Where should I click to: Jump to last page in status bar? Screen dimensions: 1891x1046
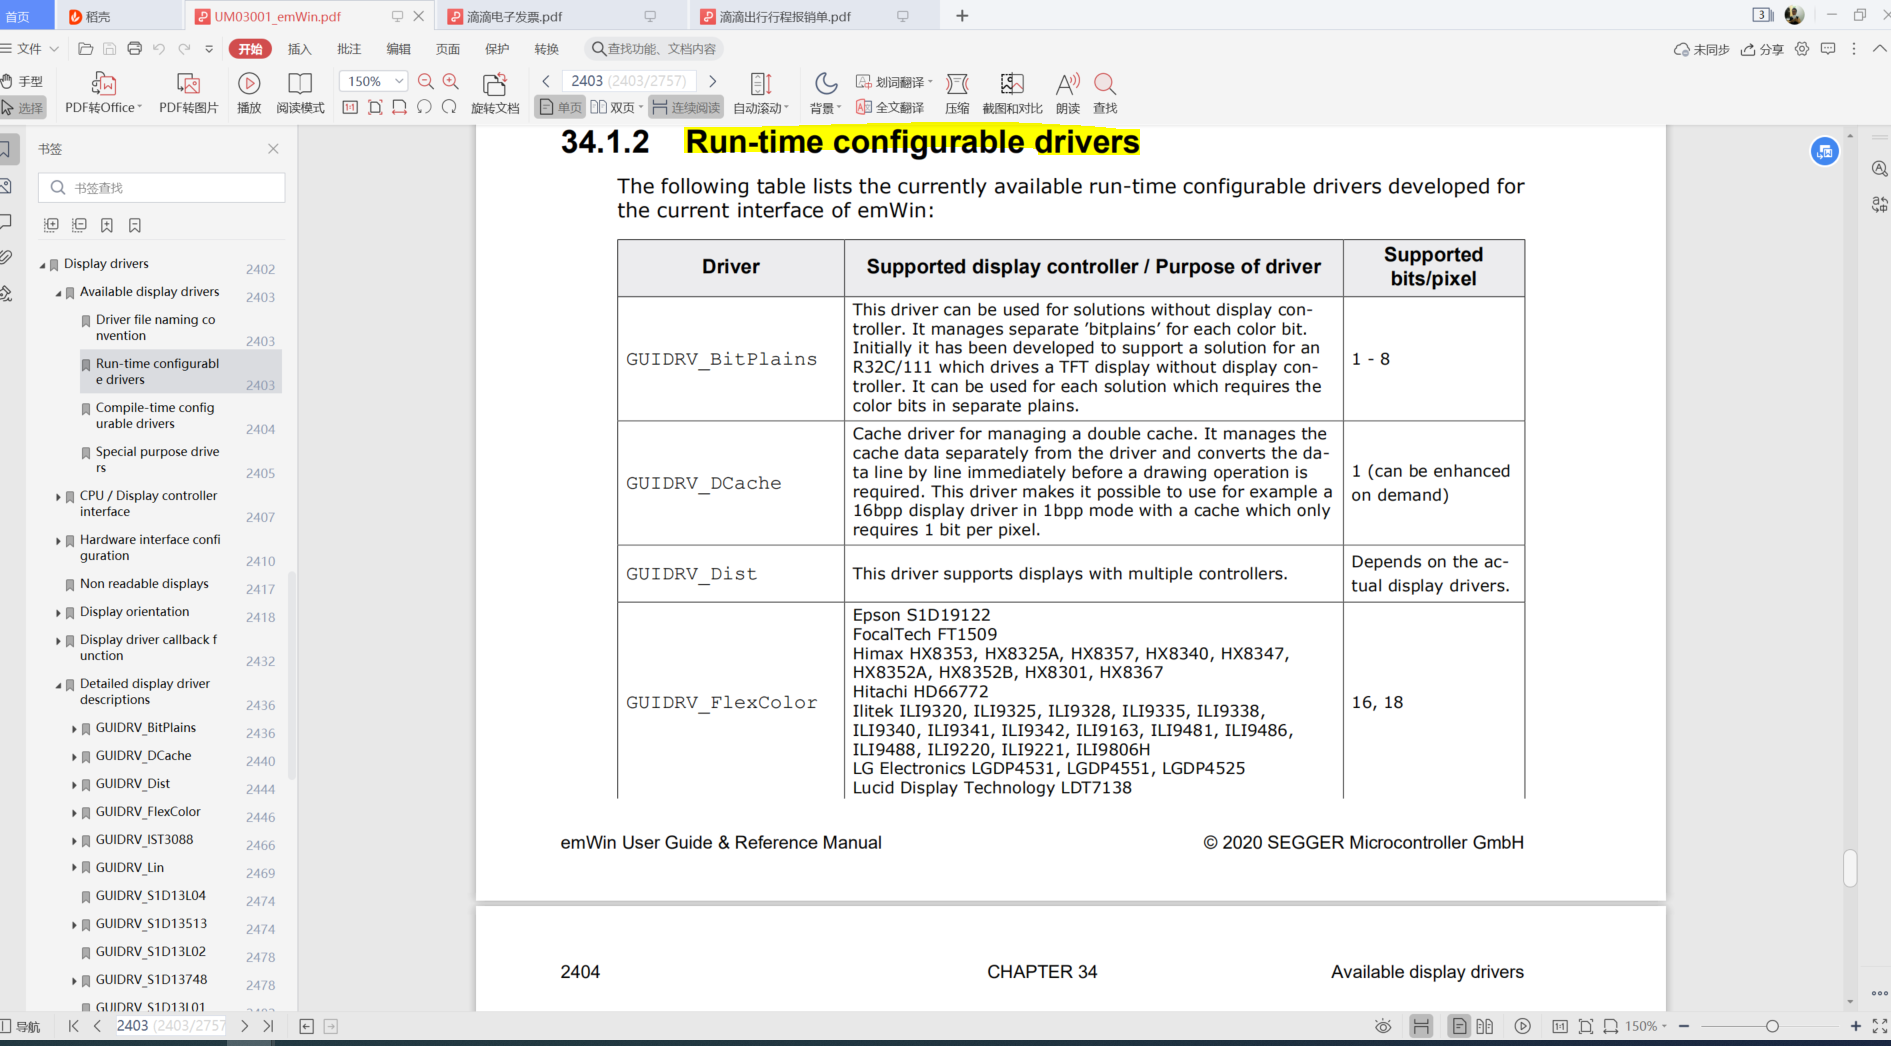pos(268,1026)
